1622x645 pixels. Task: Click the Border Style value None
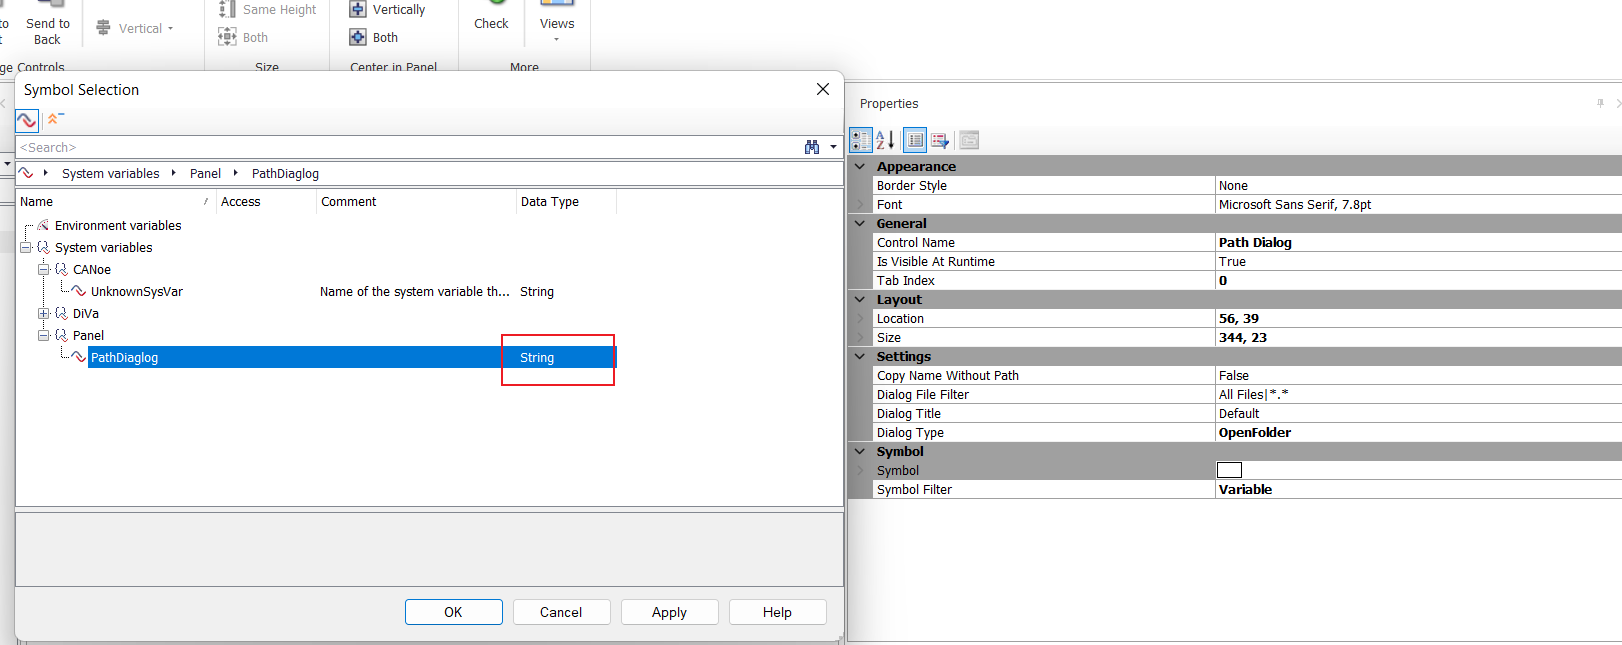tap(1233, 185)
